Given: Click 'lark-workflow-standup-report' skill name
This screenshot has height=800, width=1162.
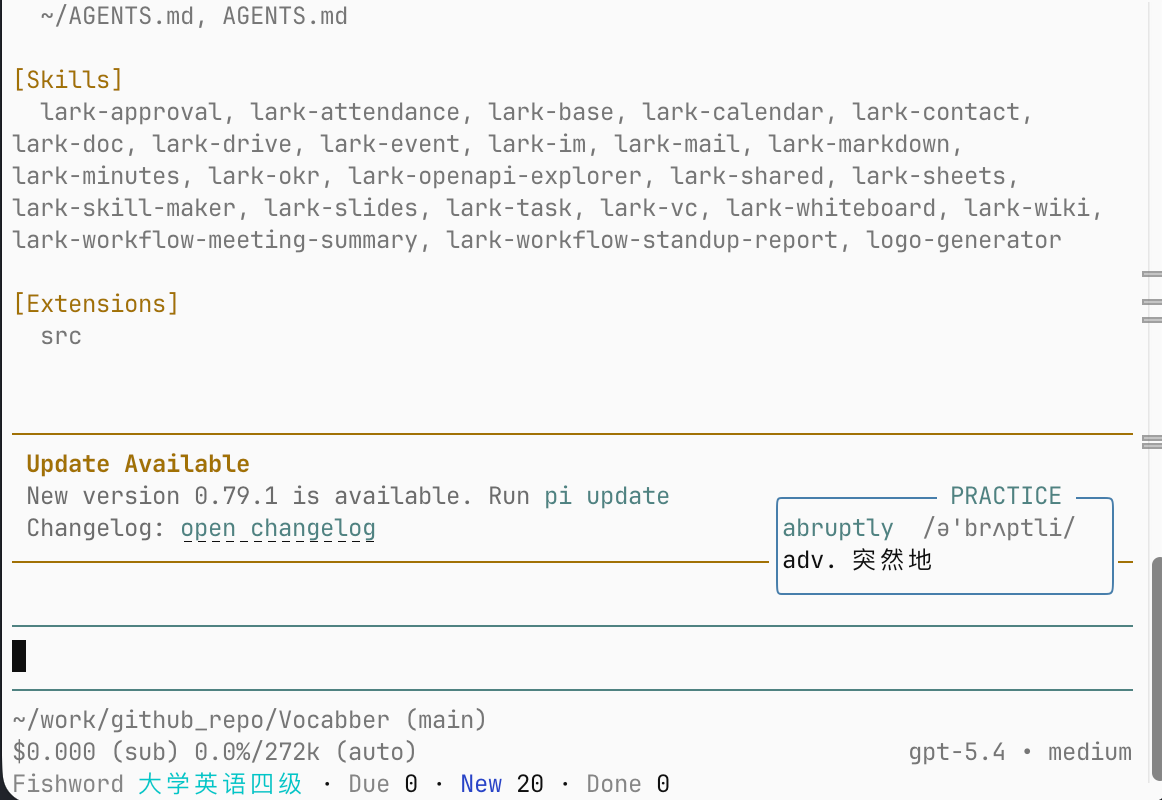Looking at the screenshot, I should [642, 240].
